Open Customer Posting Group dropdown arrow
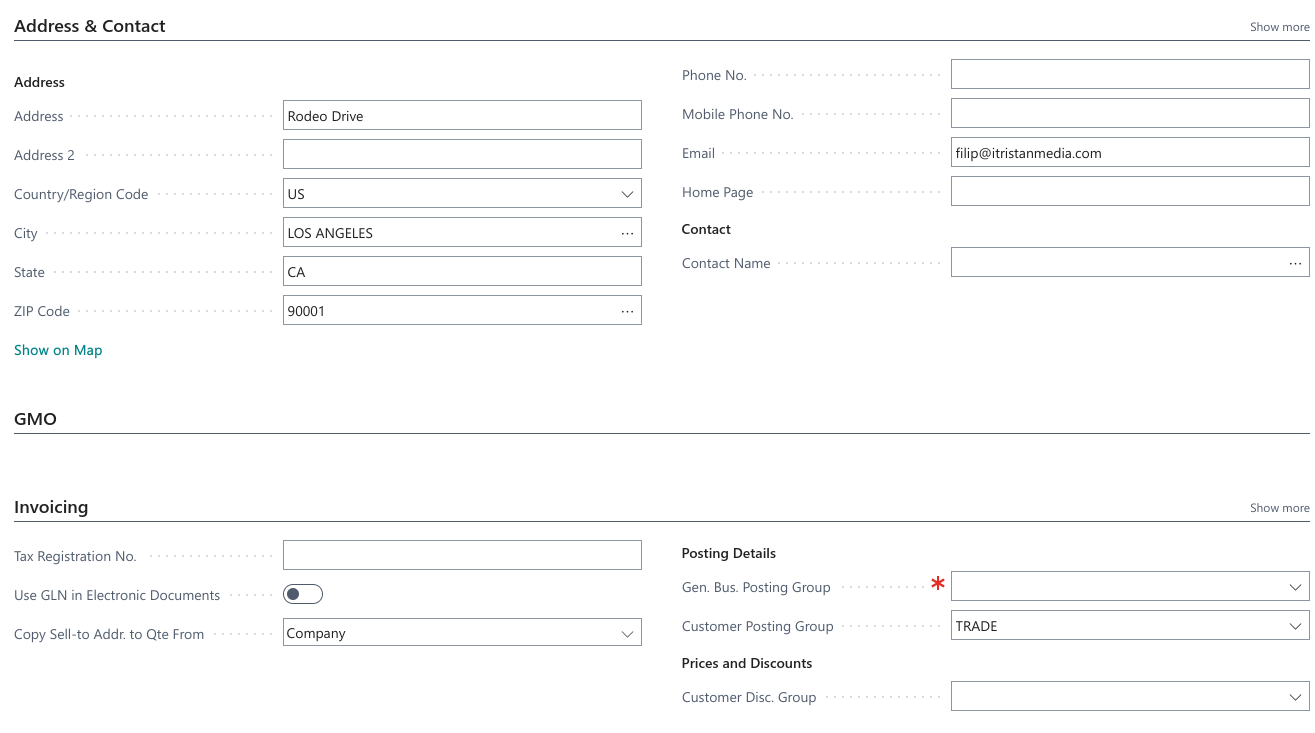Screen dimensions: 1315x733 click(1295, 626)
